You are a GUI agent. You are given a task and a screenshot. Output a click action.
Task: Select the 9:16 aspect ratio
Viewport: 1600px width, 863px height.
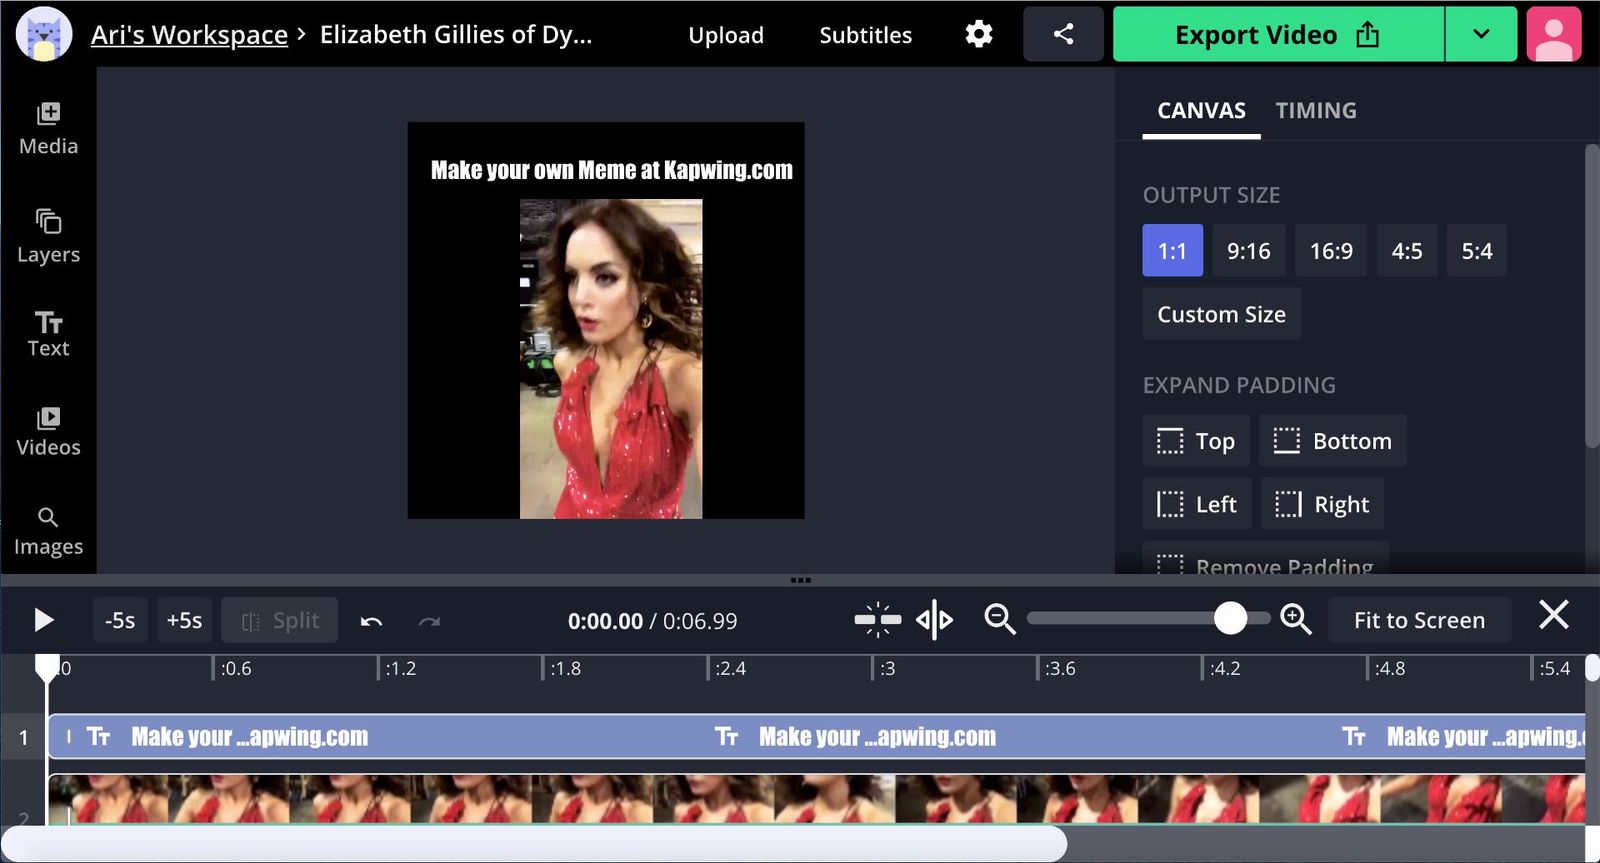coord(1248,251)
